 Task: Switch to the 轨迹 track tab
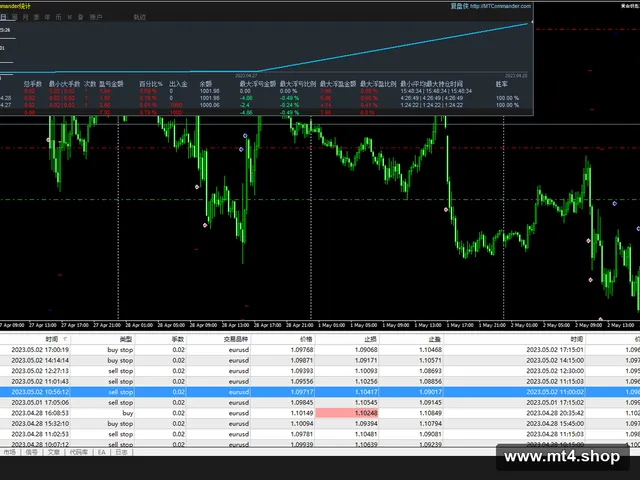[140, 17]
